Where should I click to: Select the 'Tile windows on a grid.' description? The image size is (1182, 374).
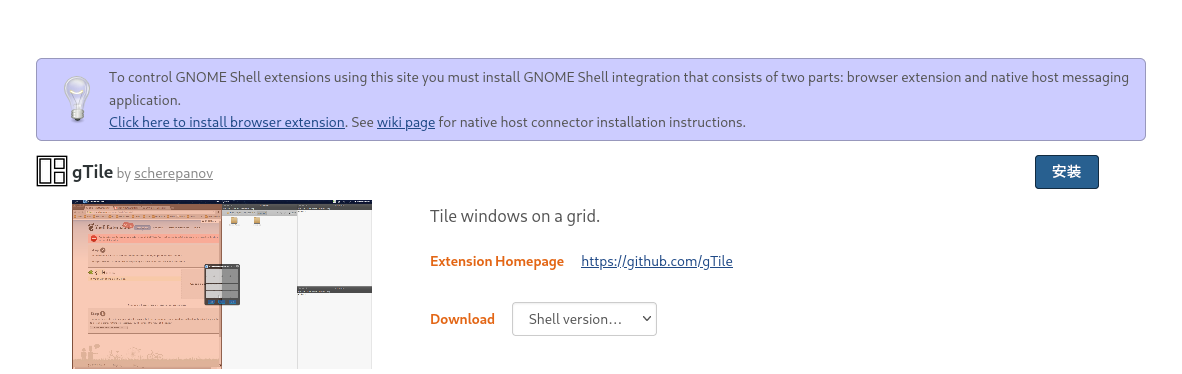click(515, 216)
